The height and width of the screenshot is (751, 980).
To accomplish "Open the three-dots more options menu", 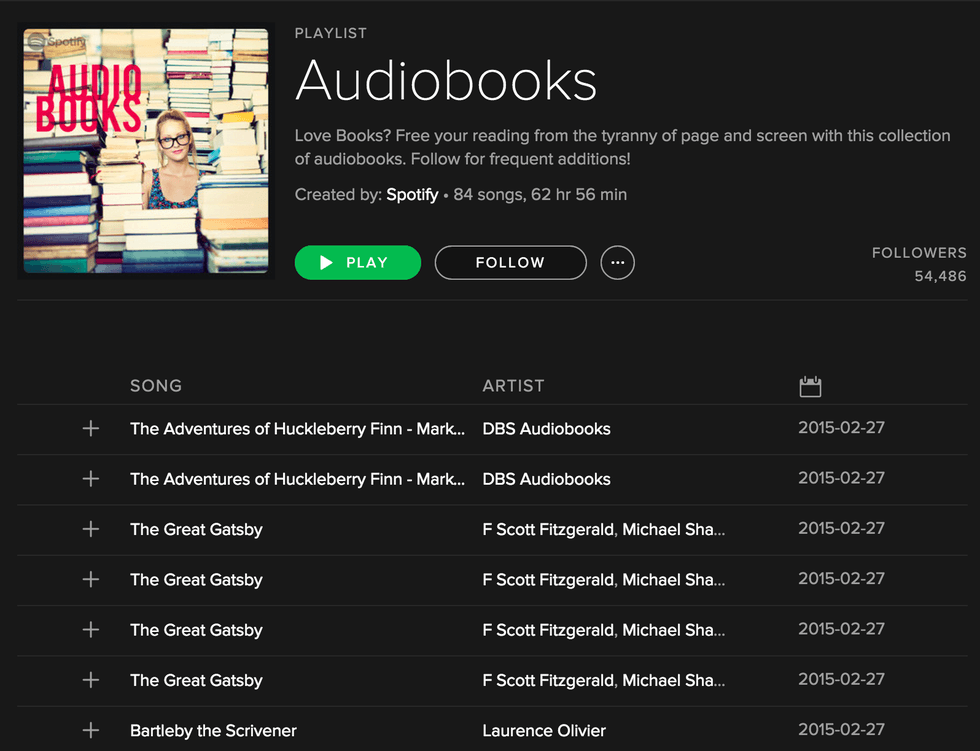I will pyautogui.click(x=617, y=263).
